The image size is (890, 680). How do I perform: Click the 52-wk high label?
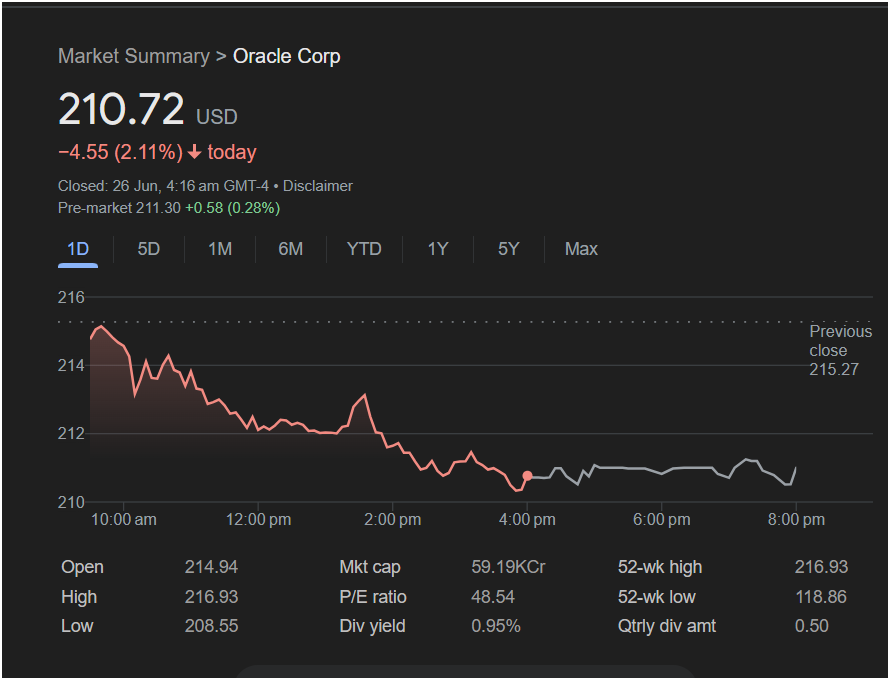(660, 567)
